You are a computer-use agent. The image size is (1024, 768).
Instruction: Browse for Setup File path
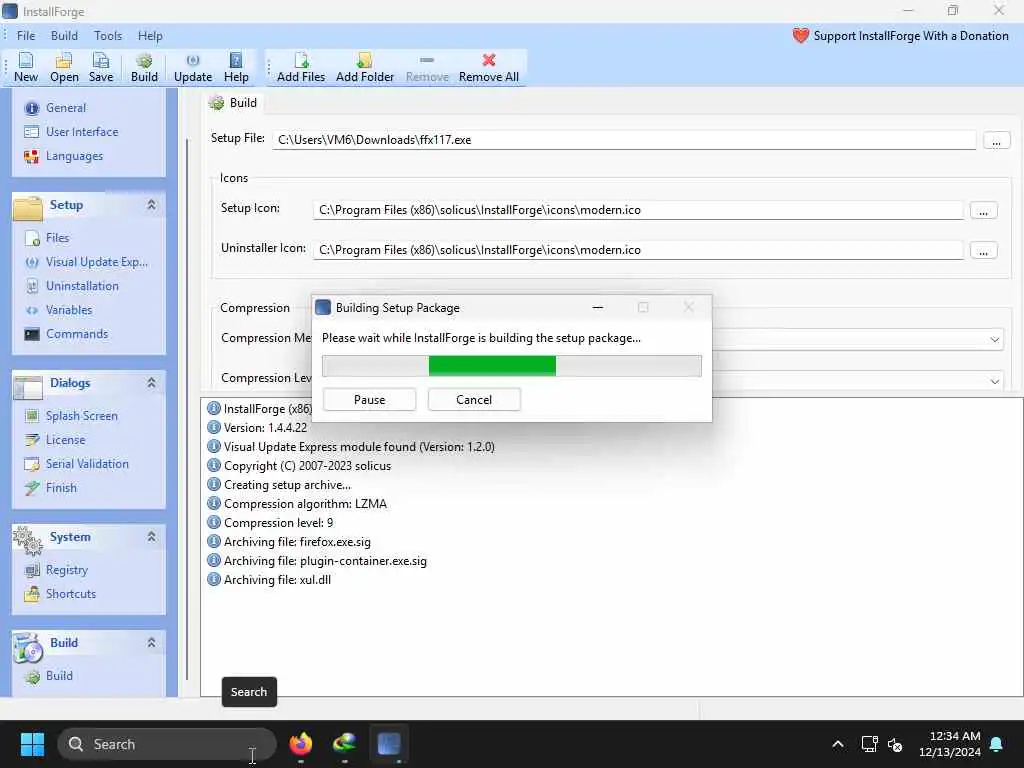tap(996, 140)
